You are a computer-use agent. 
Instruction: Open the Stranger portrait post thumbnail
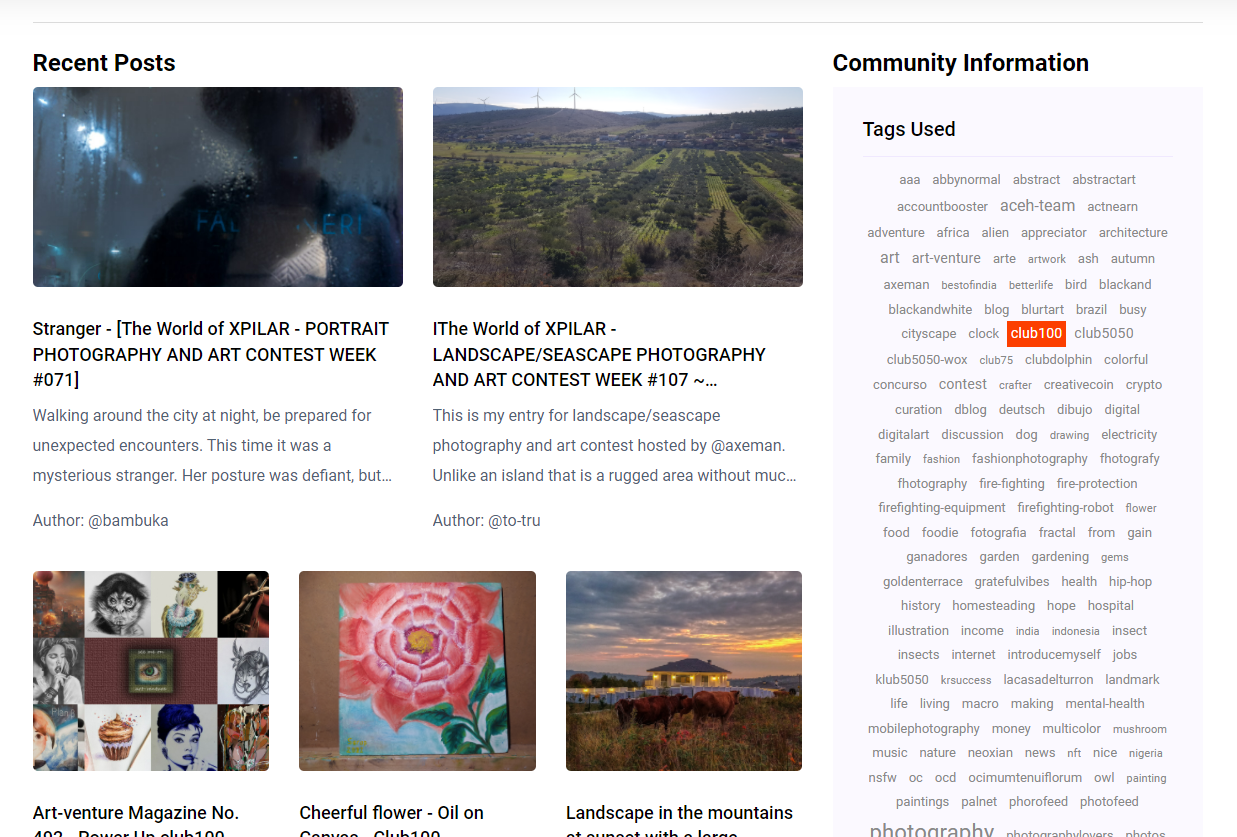coord(218,187)
